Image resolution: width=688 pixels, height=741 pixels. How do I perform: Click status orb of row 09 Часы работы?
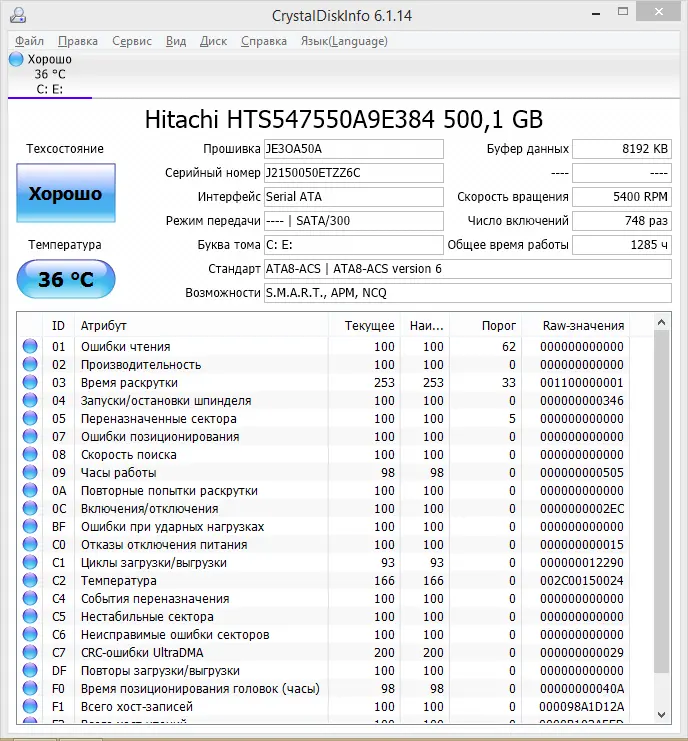click(30, 472)
